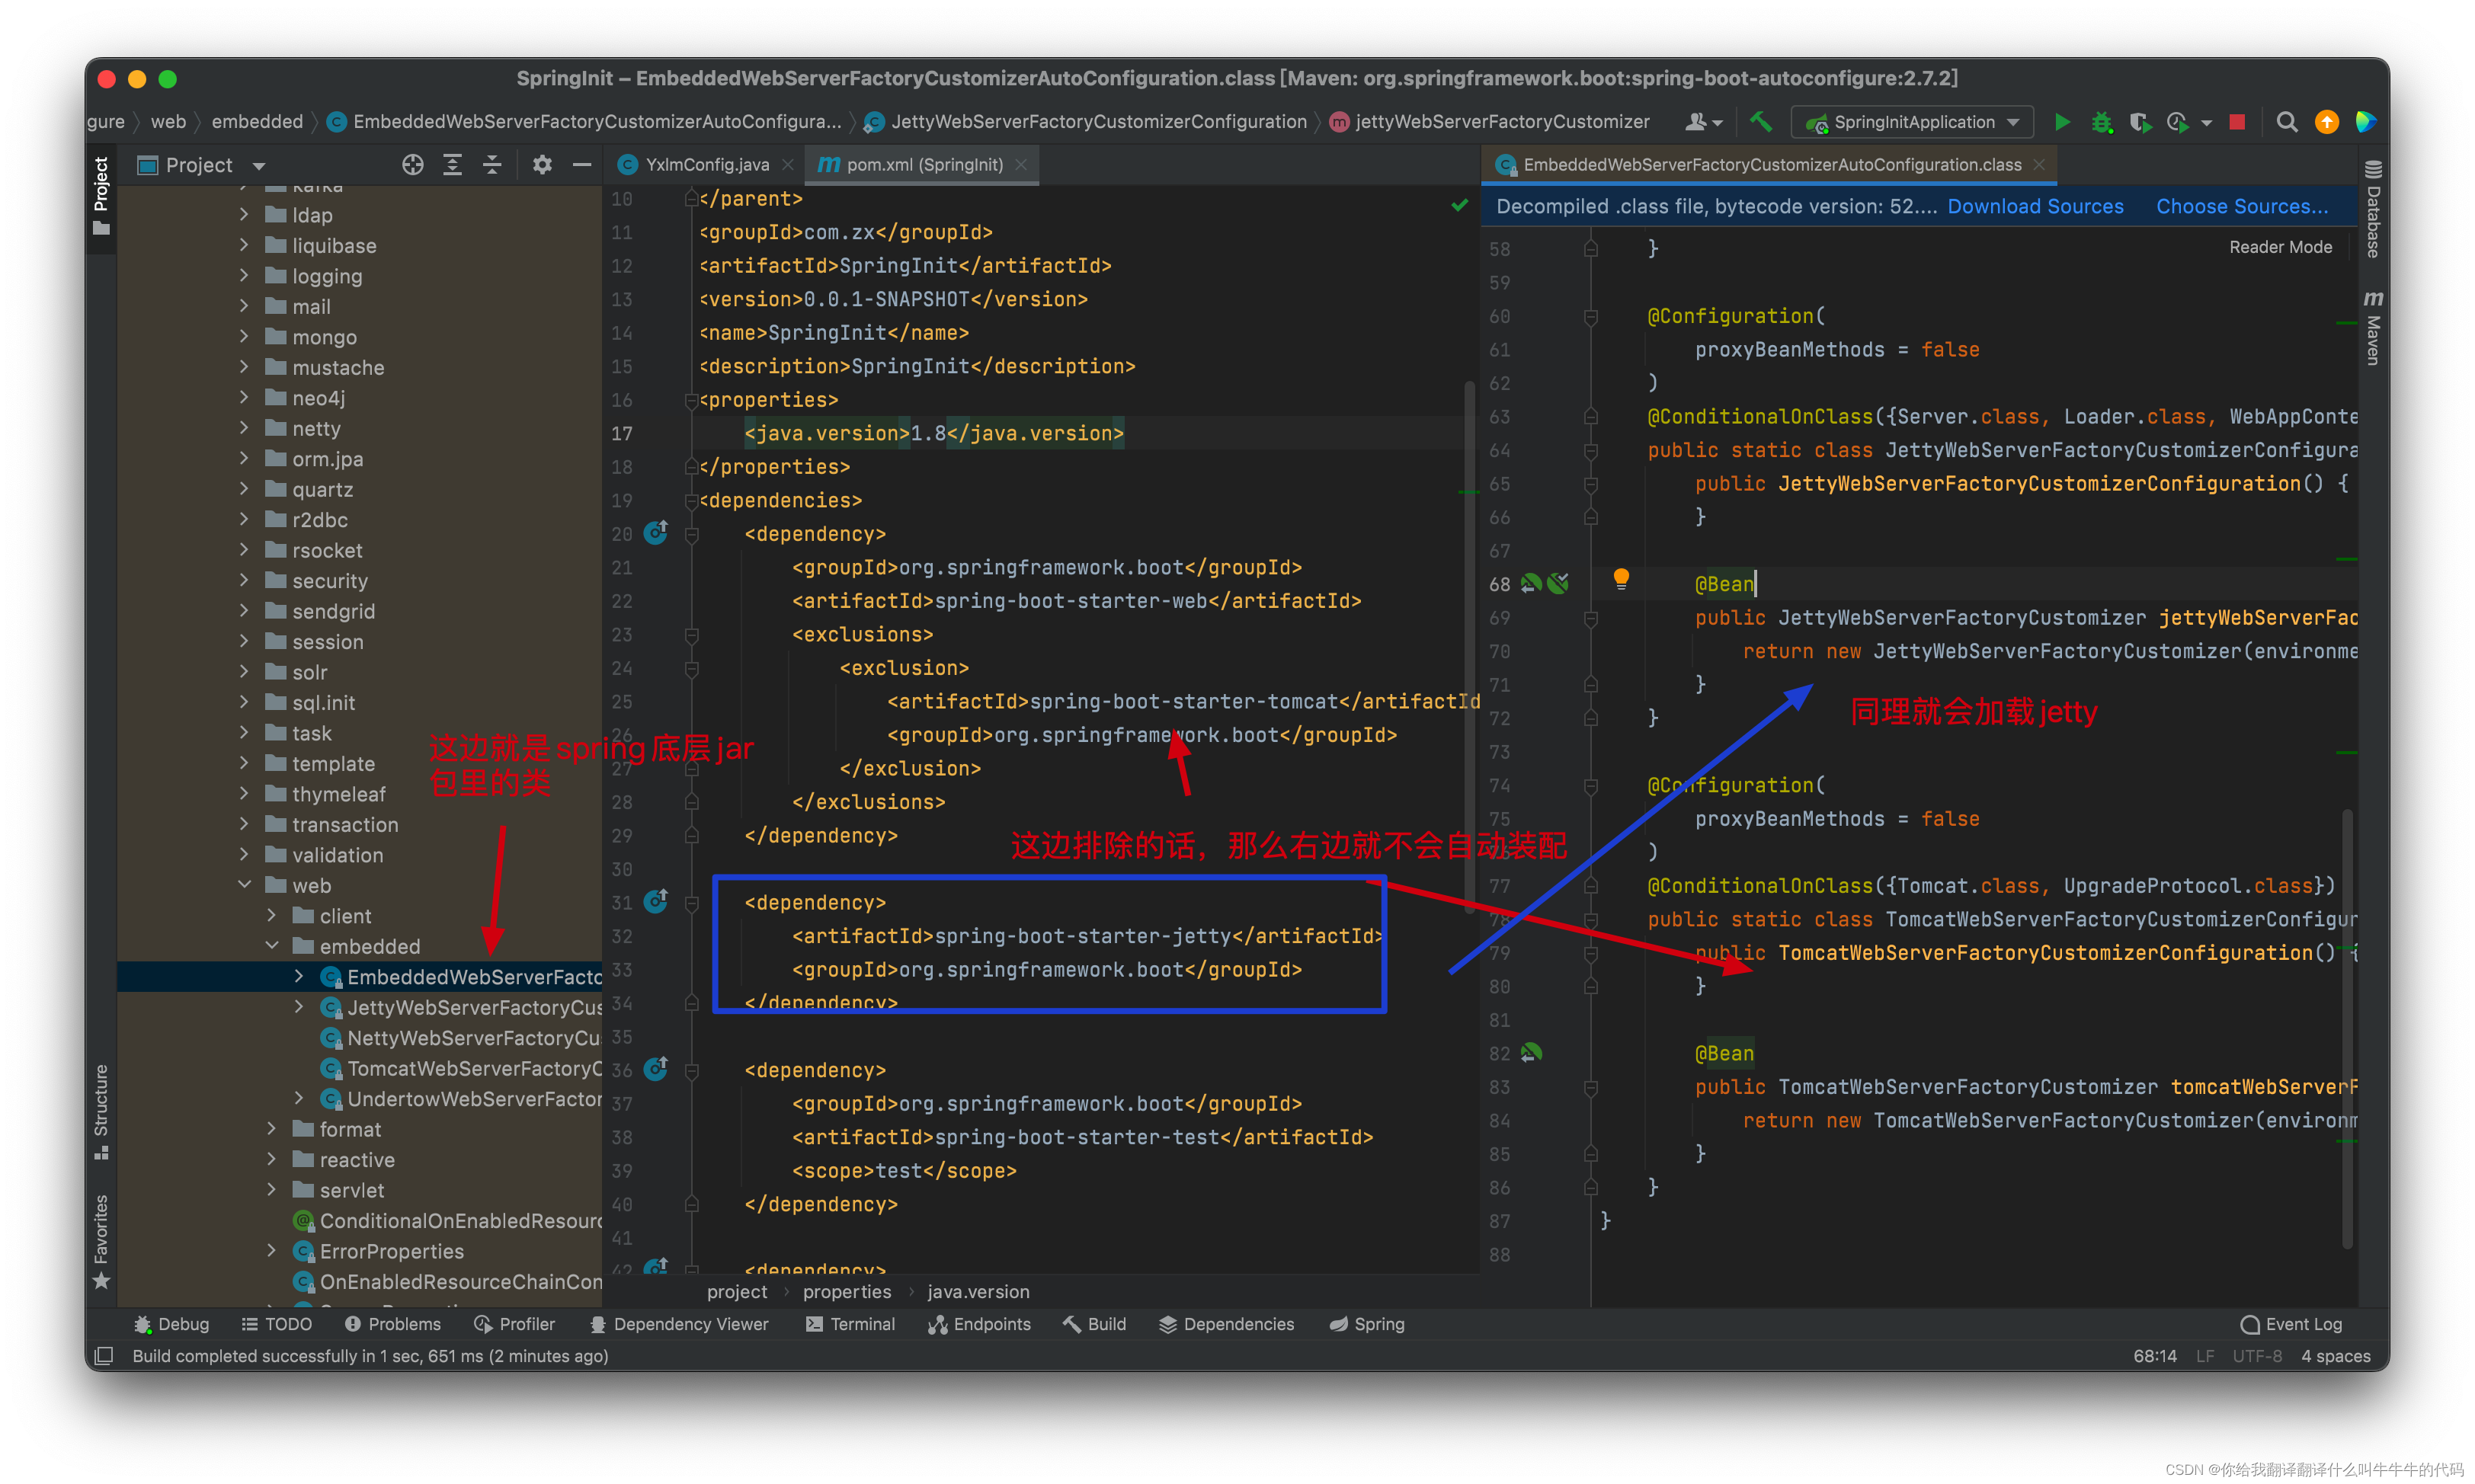2475x1484 pixels.
Task: Collapse the embedded folder
Action: [272, 946]
